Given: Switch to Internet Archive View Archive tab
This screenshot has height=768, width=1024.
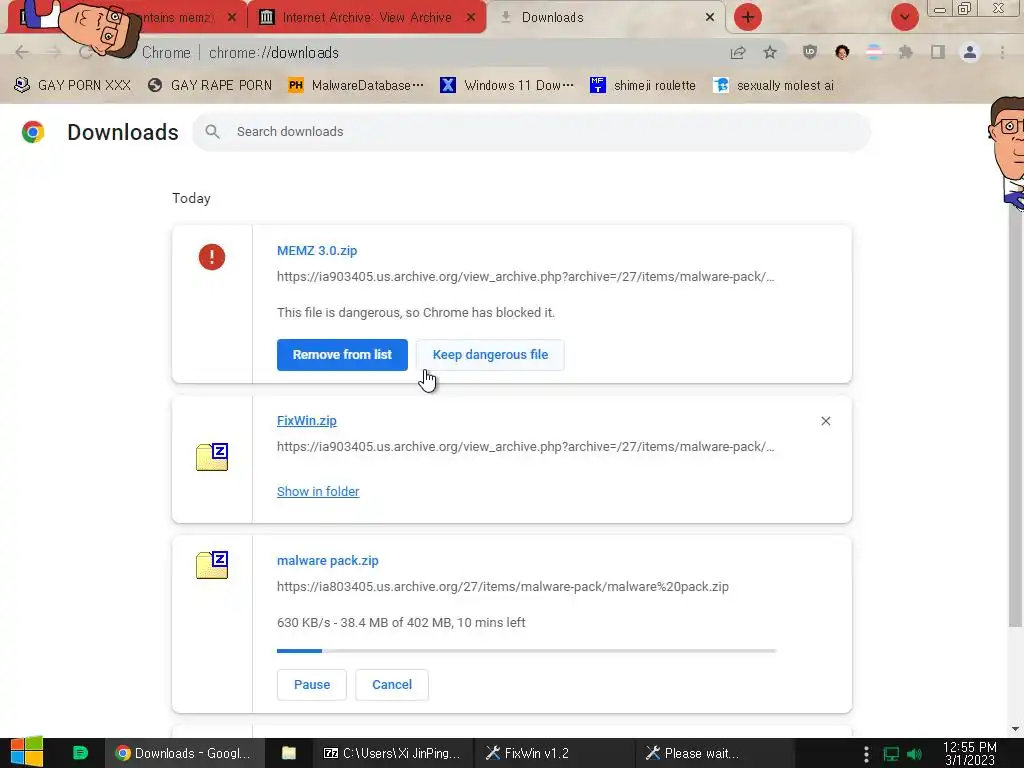Looking at the screenshot, I should [366, 18].
